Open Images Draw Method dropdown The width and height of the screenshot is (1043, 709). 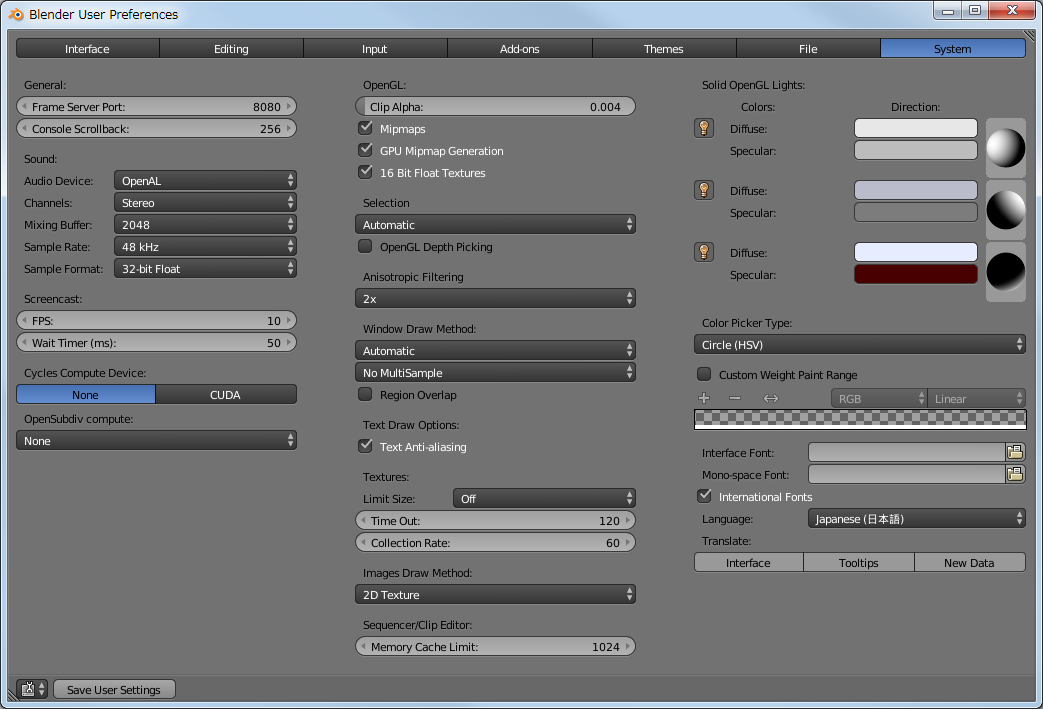pyautogui.click(x=496, y=594)
